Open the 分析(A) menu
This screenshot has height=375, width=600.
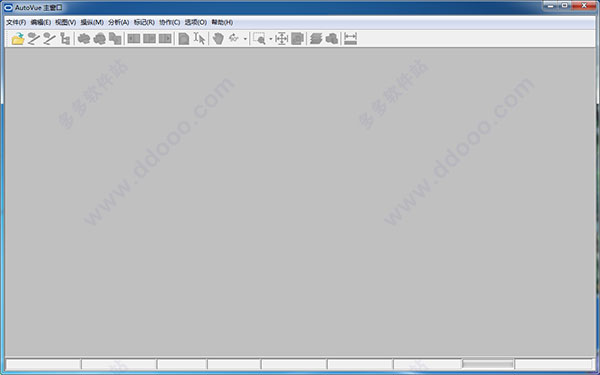click(x=119, y=22)
